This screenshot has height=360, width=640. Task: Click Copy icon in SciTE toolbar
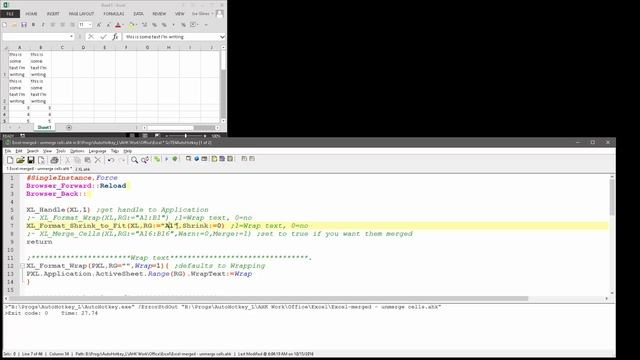[x=78, y=160]
